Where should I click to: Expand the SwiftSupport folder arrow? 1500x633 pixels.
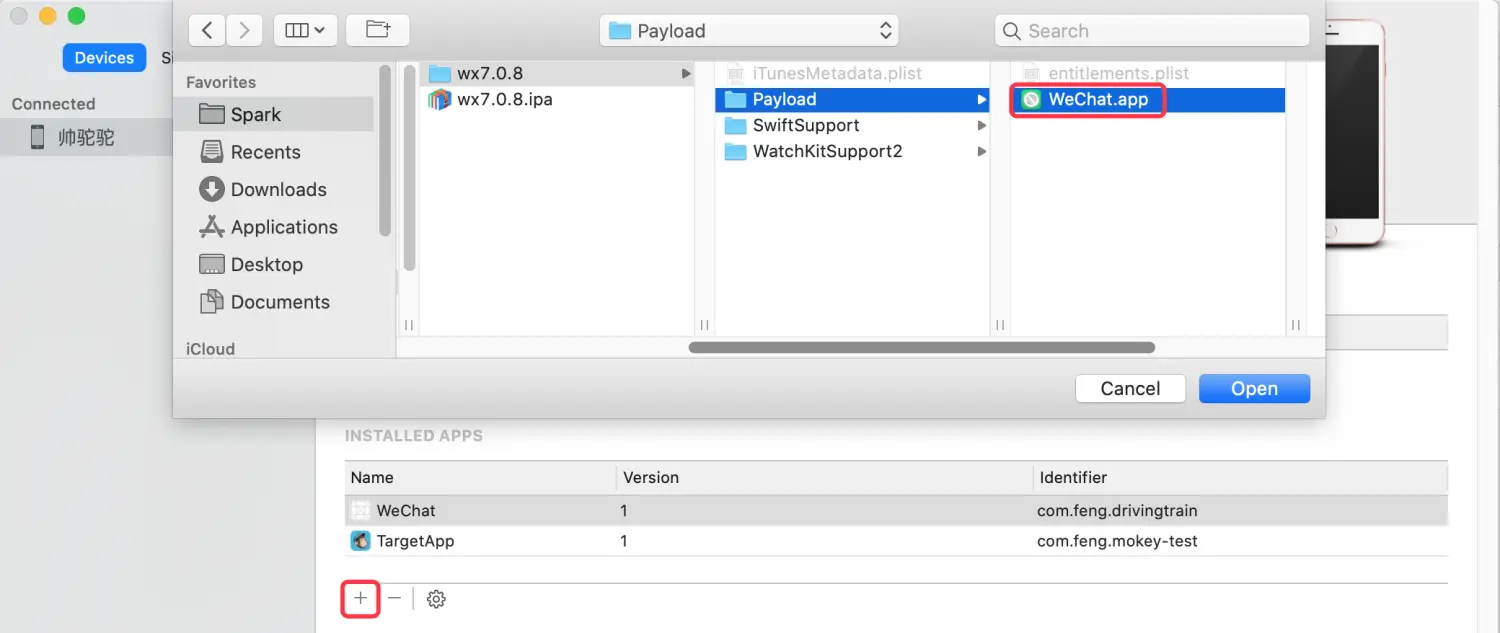(x=982, y=125)
